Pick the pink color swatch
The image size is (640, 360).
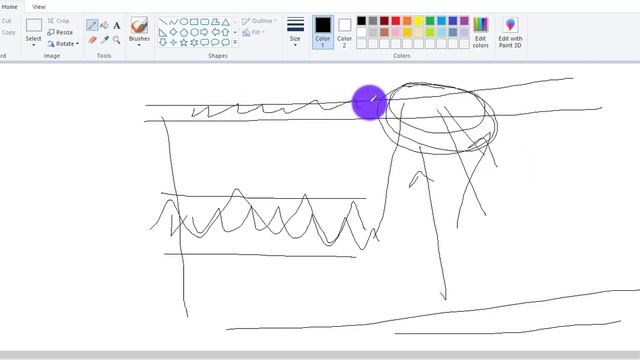tap(396, 32)
